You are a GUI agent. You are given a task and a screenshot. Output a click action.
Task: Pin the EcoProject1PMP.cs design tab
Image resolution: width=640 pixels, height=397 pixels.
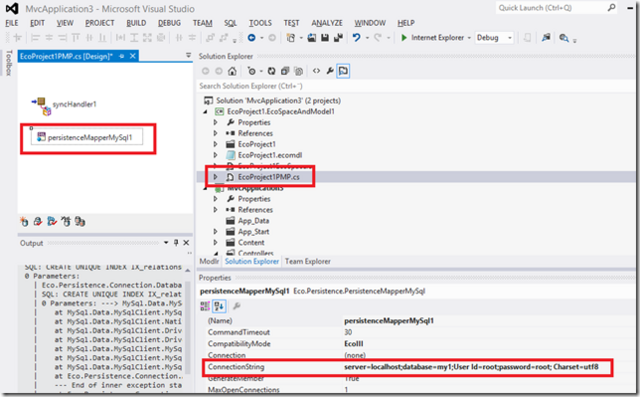[122, 56]
